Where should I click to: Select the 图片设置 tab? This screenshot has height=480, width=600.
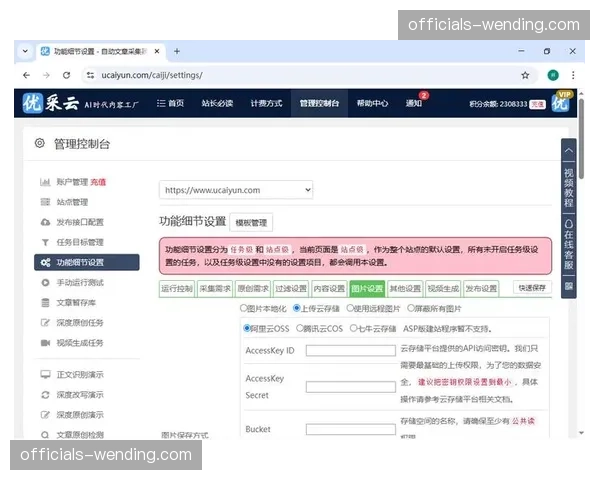(x=367, y=289)
